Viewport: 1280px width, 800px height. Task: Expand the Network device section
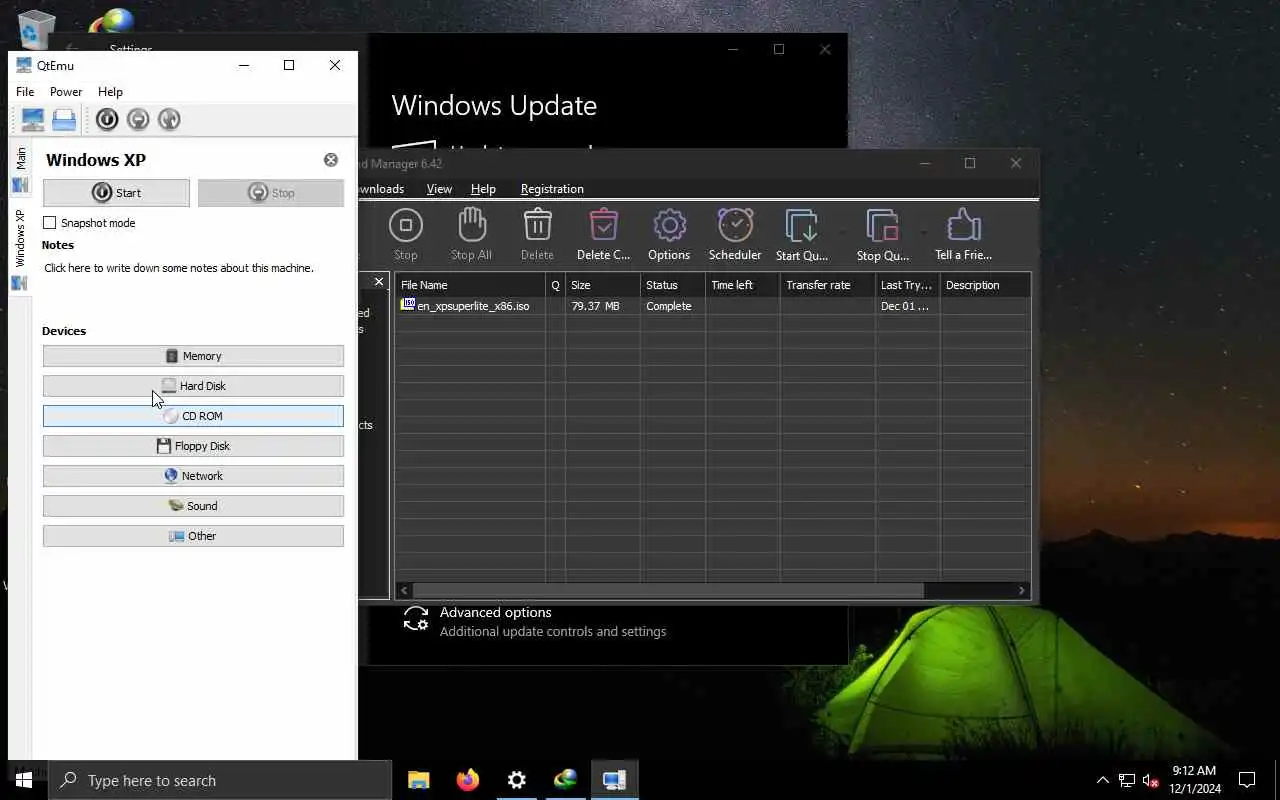coord(193,476)
